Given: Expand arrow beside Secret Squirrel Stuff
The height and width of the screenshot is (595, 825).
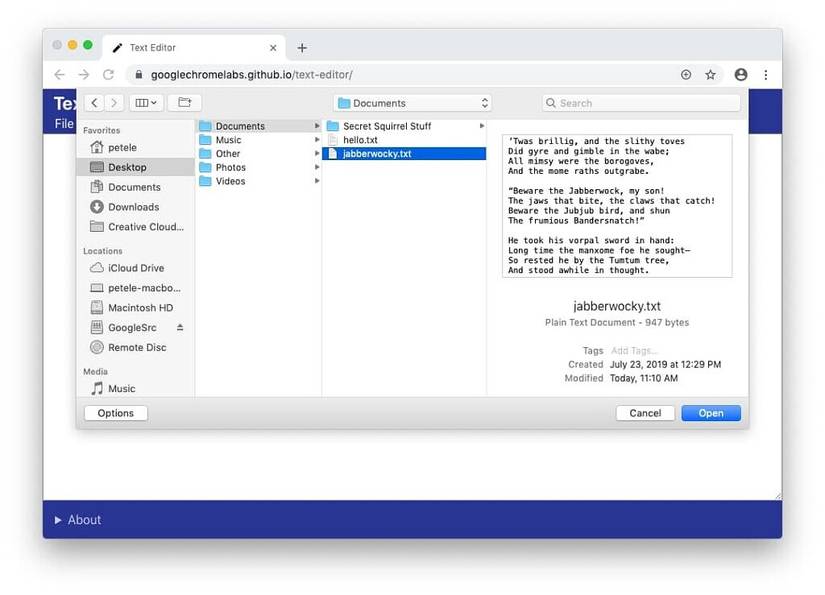Looking at the screenshot, I should point(481,126).
